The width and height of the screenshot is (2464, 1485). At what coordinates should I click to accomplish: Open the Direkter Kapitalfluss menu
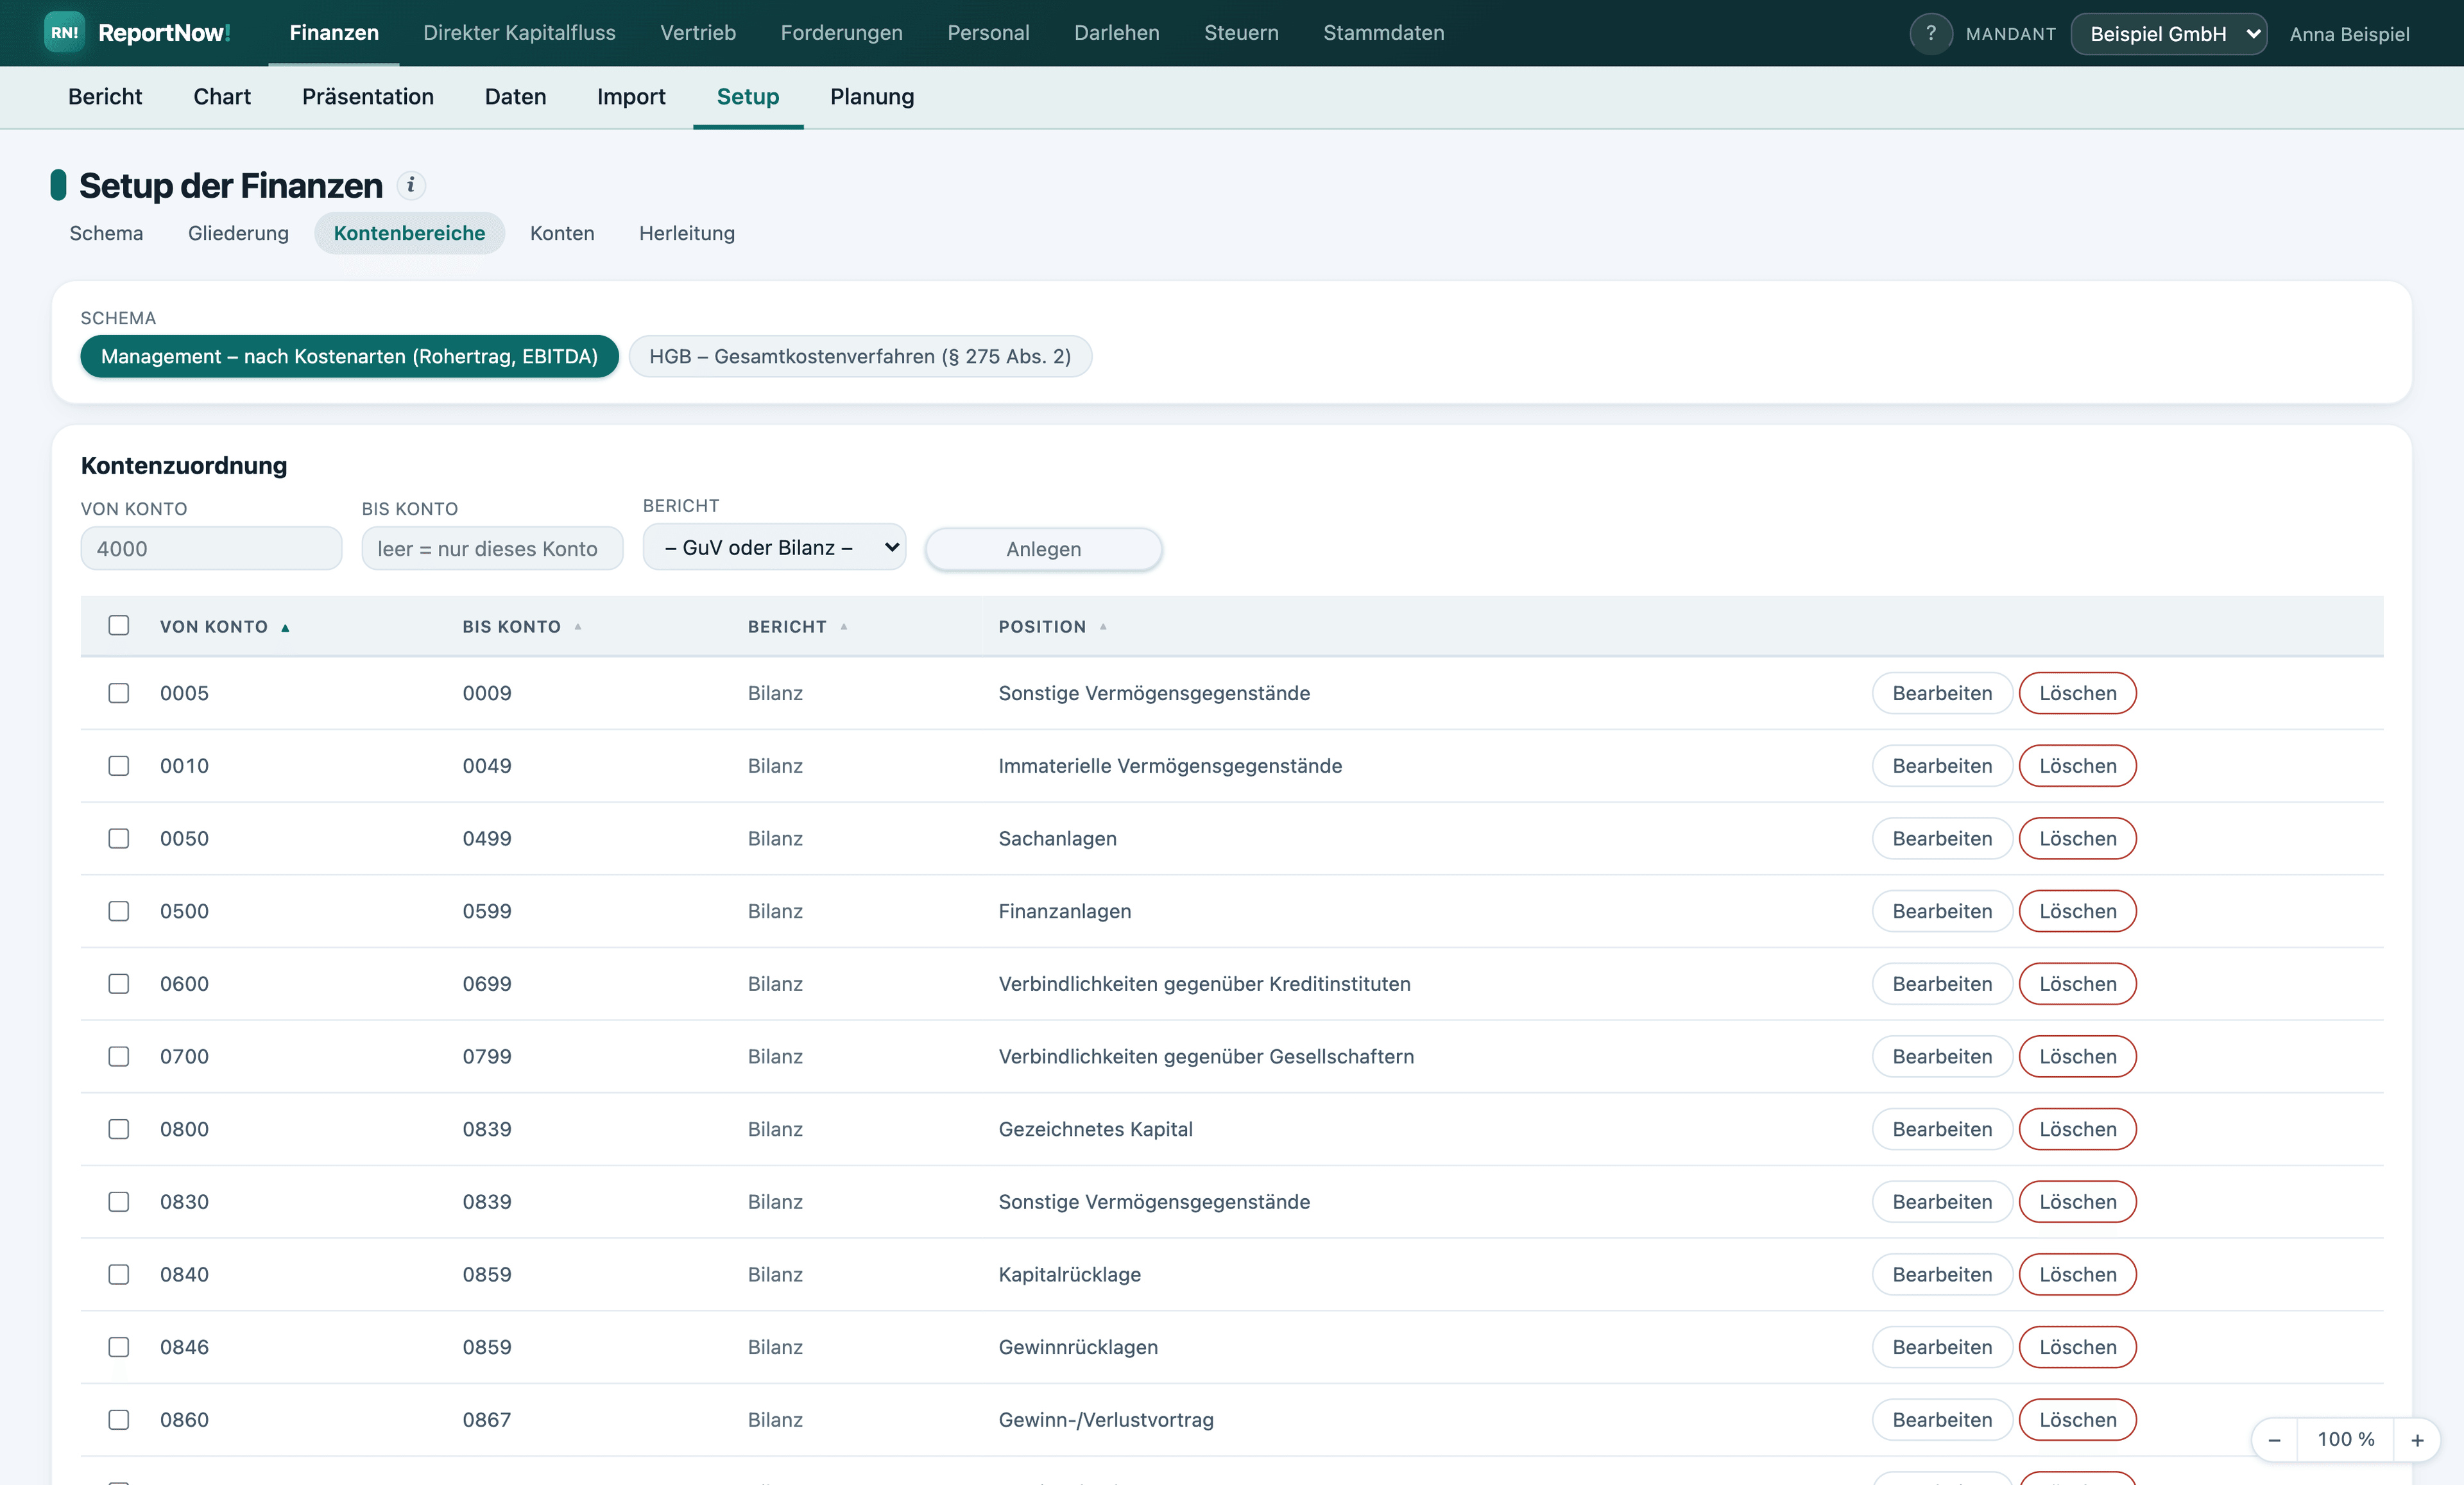click(x=519, y=32)
